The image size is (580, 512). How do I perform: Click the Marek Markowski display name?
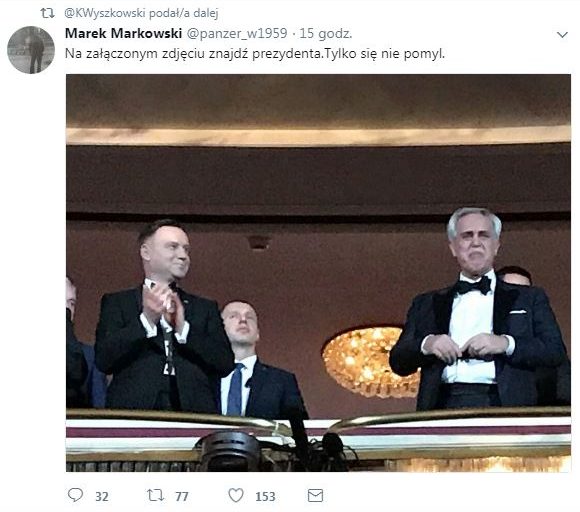pyautogui.click(x=124, y=33)
